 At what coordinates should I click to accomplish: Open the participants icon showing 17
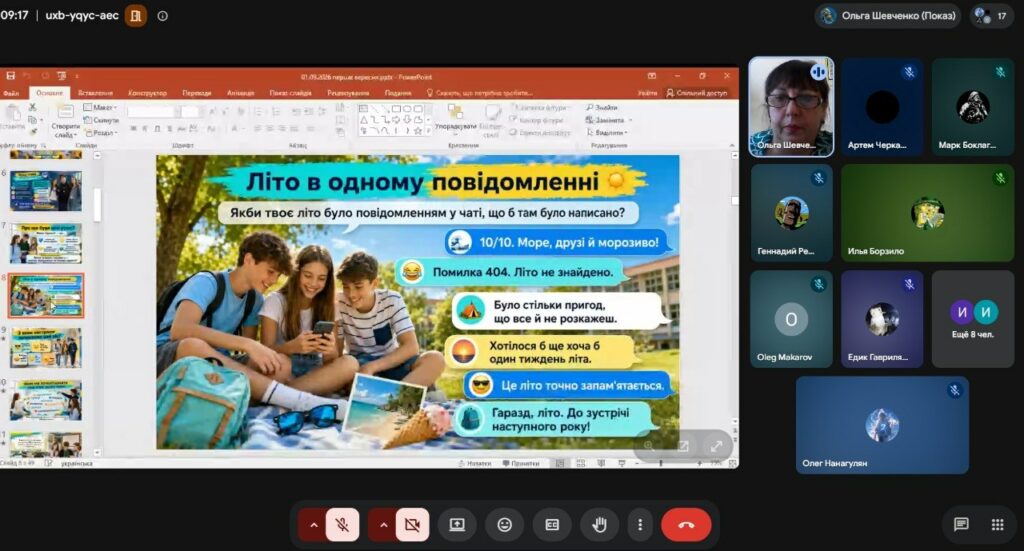click(x=991, y=16)
